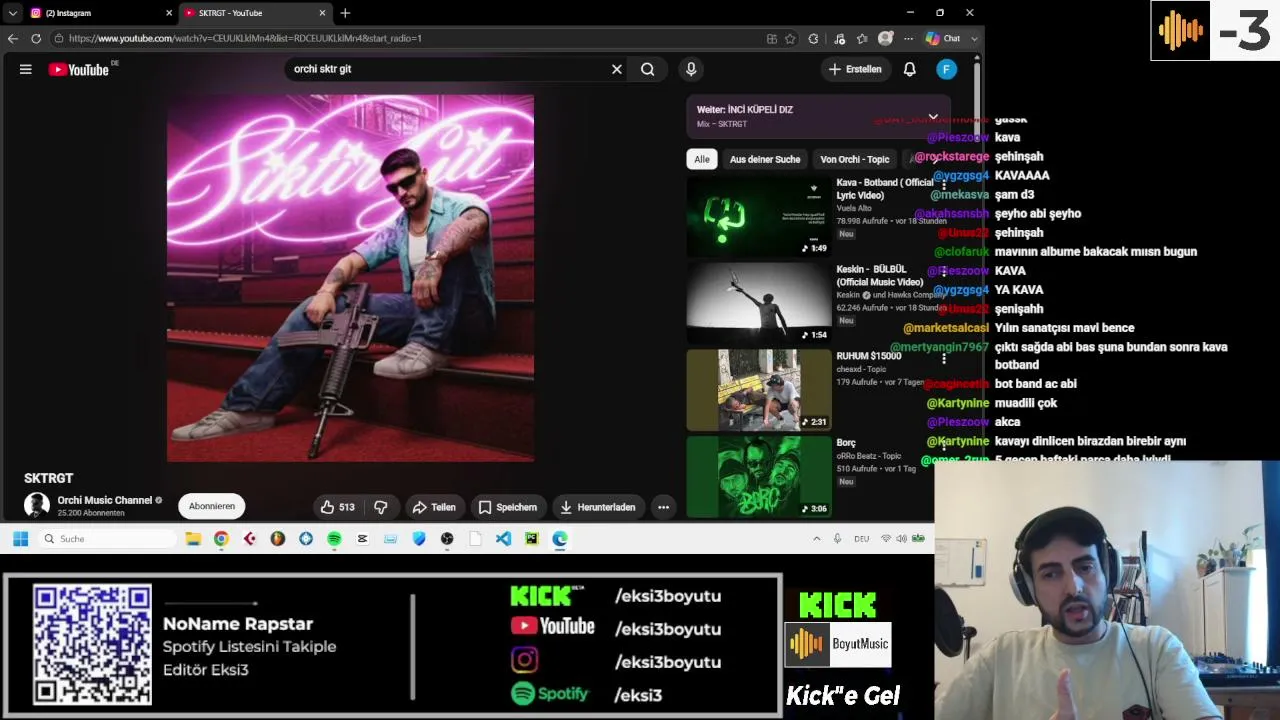Close the Instagram tab
This screenshot has height=720, width=1280.
tap(168, 13)
